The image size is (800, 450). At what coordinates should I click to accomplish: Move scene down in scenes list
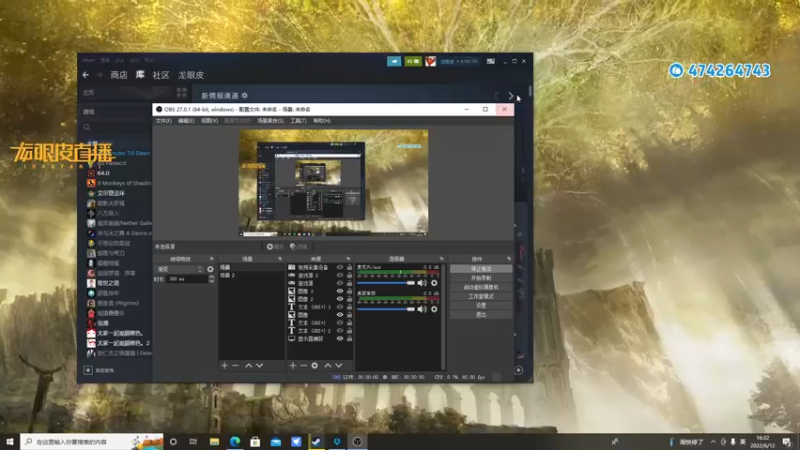pos(260,365)
